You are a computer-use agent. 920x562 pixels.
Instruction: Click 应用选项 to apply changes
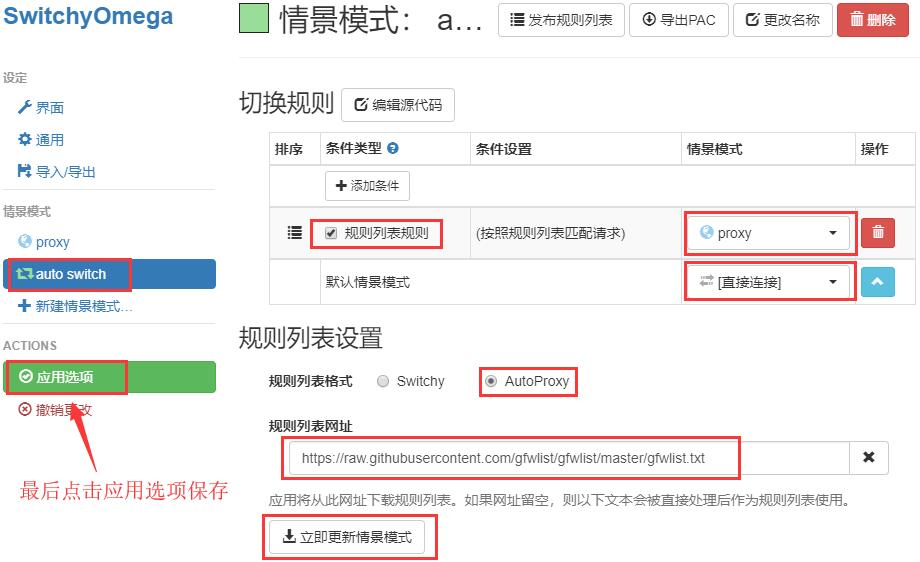tap(65, 377)
